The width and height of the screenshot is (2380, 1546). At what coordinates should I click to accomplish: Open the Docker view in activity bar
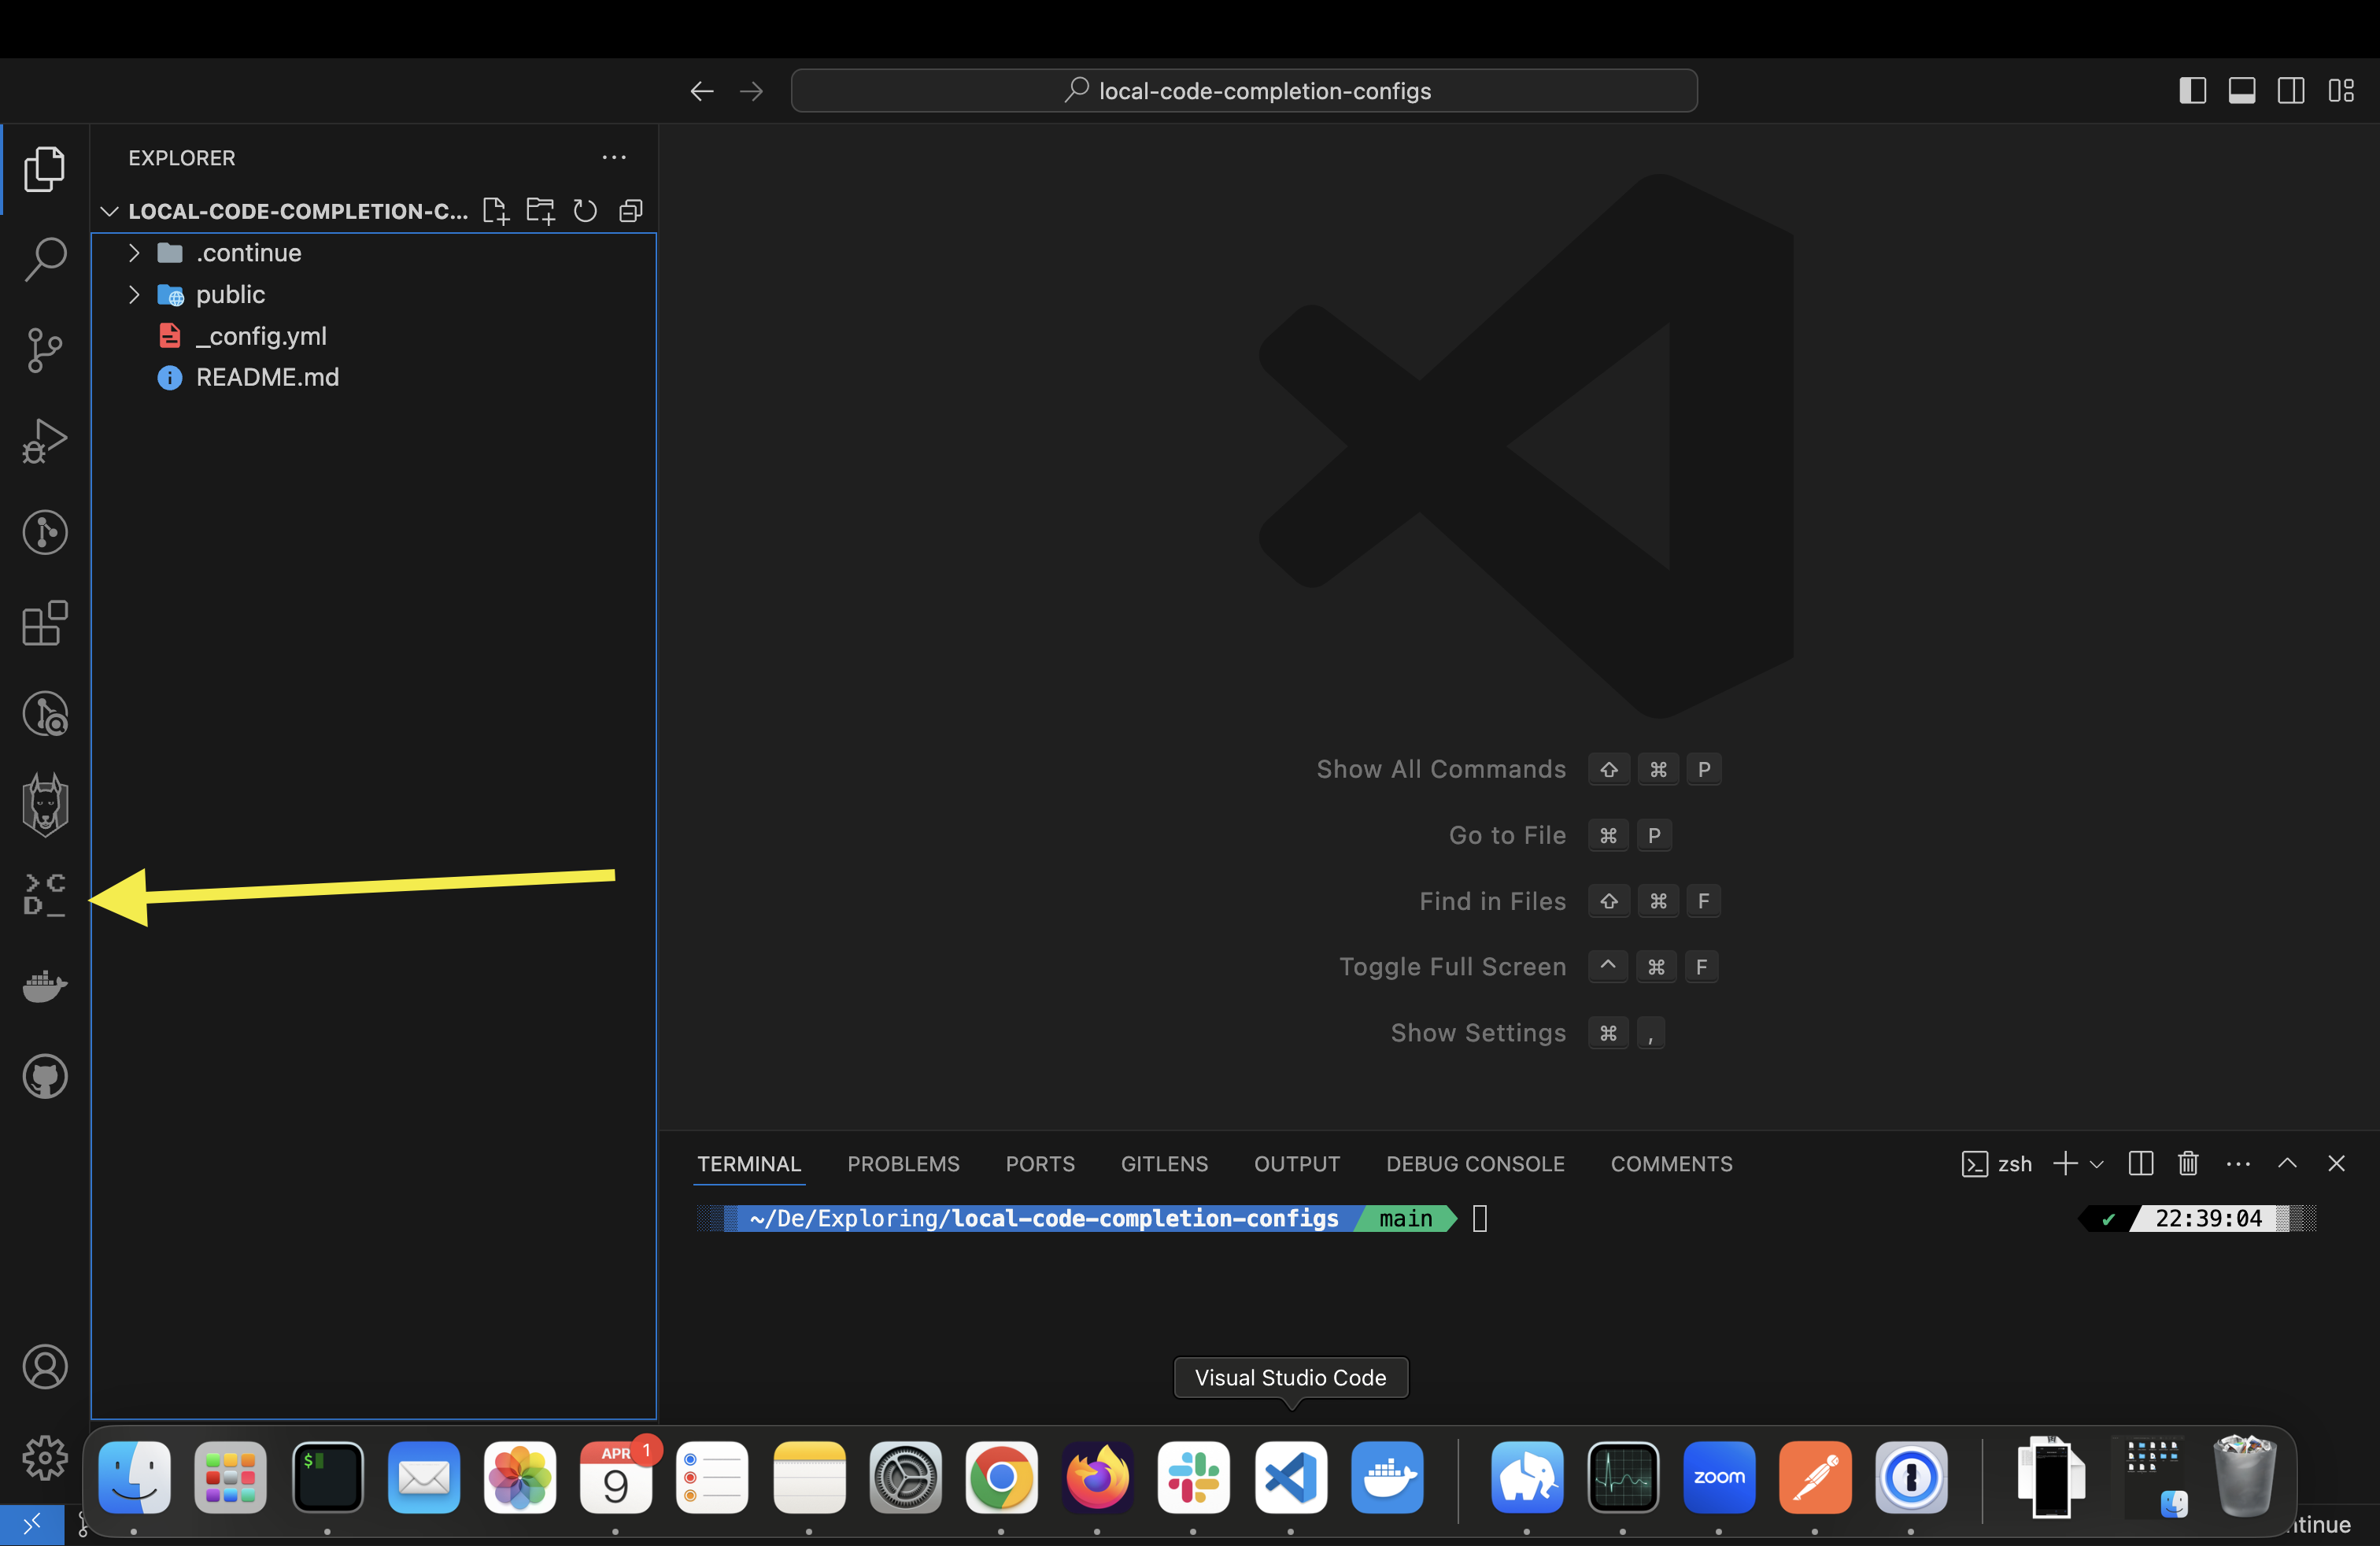coord(45,986)
